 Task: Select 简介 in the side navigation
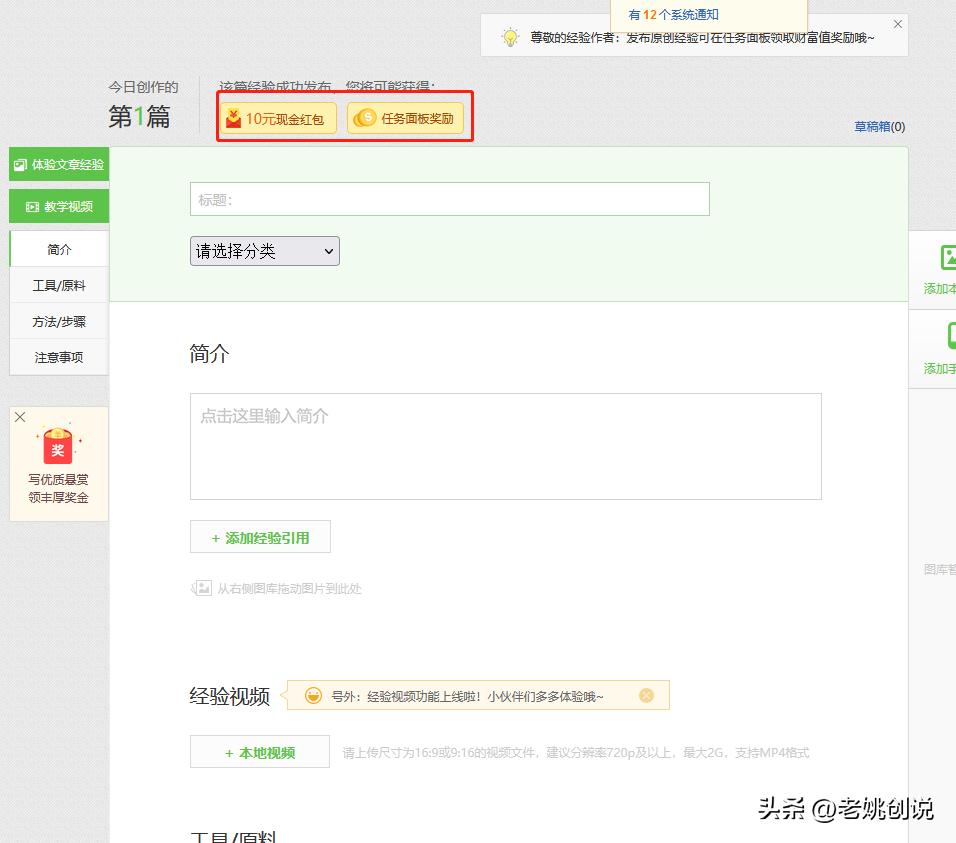coord(59,249)
